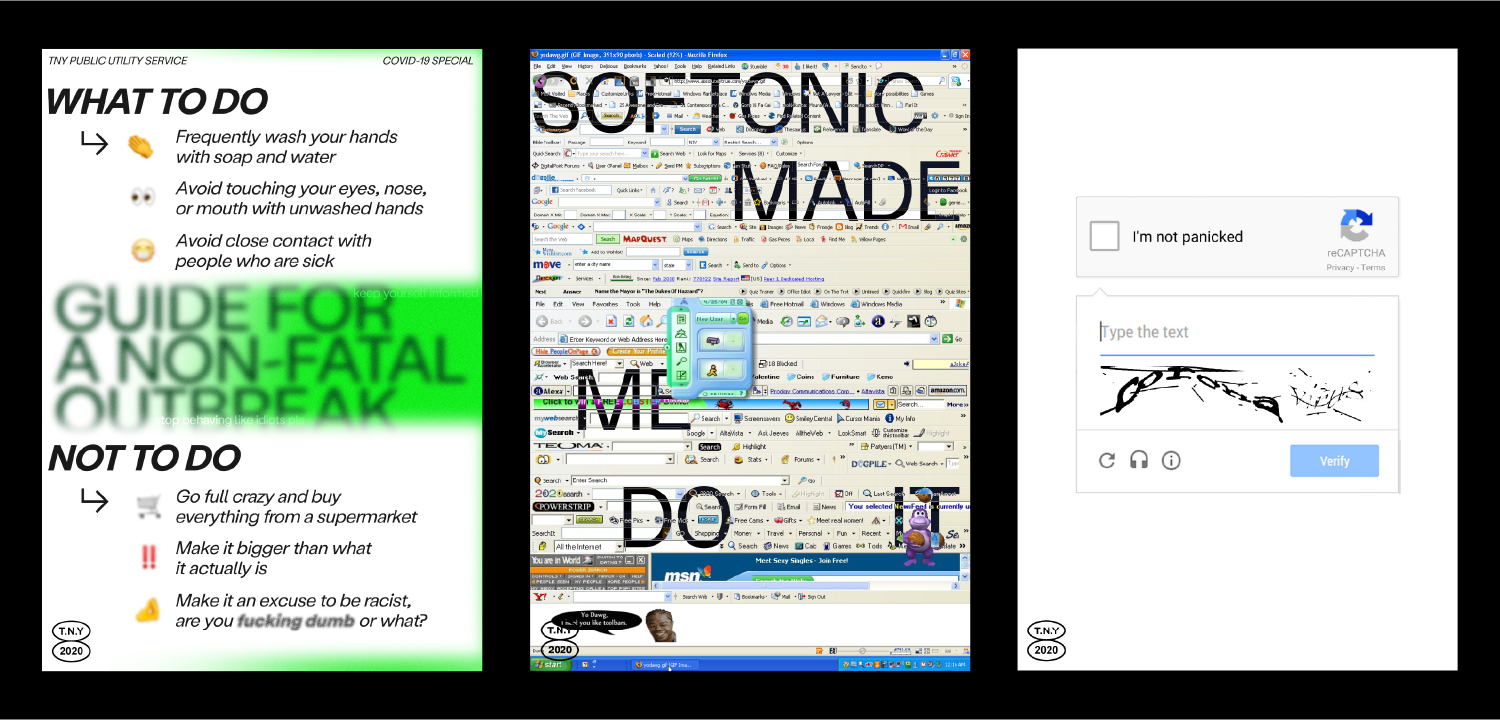Image resolution: width=1500 pixels, height=720 pixels.
Task: Switch to yodawg.gif Firefox taskbar item
Action: pos(665,664)
